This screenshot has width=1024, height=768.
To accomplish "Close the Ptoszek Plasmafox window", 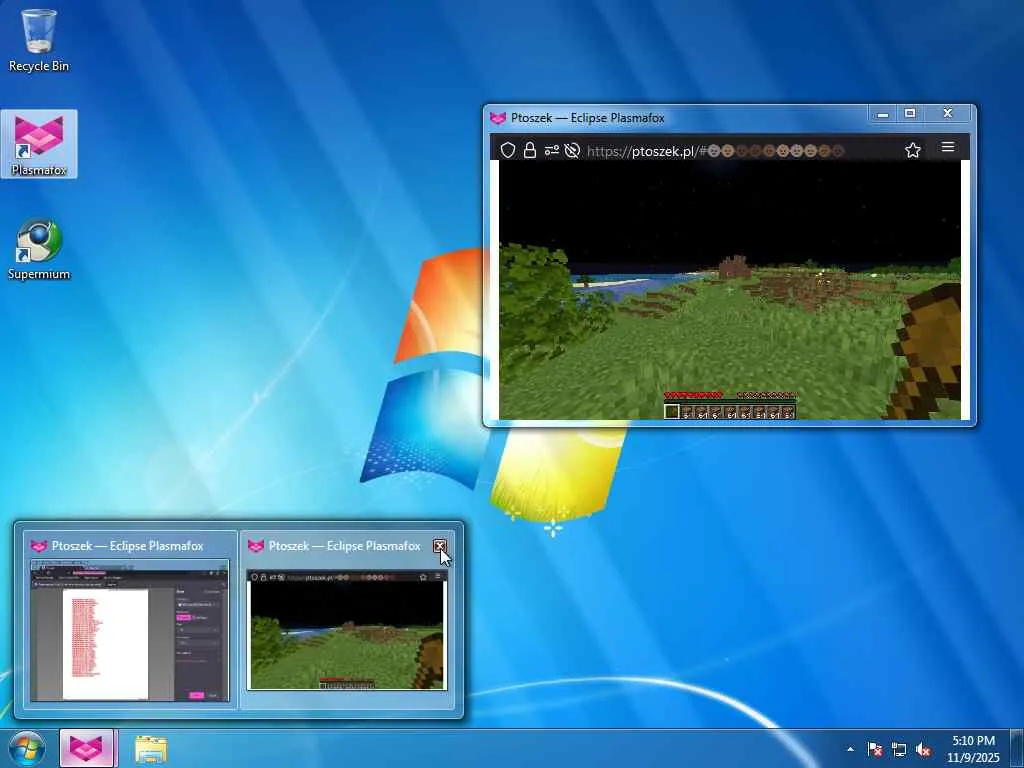I will pos(948,114).
